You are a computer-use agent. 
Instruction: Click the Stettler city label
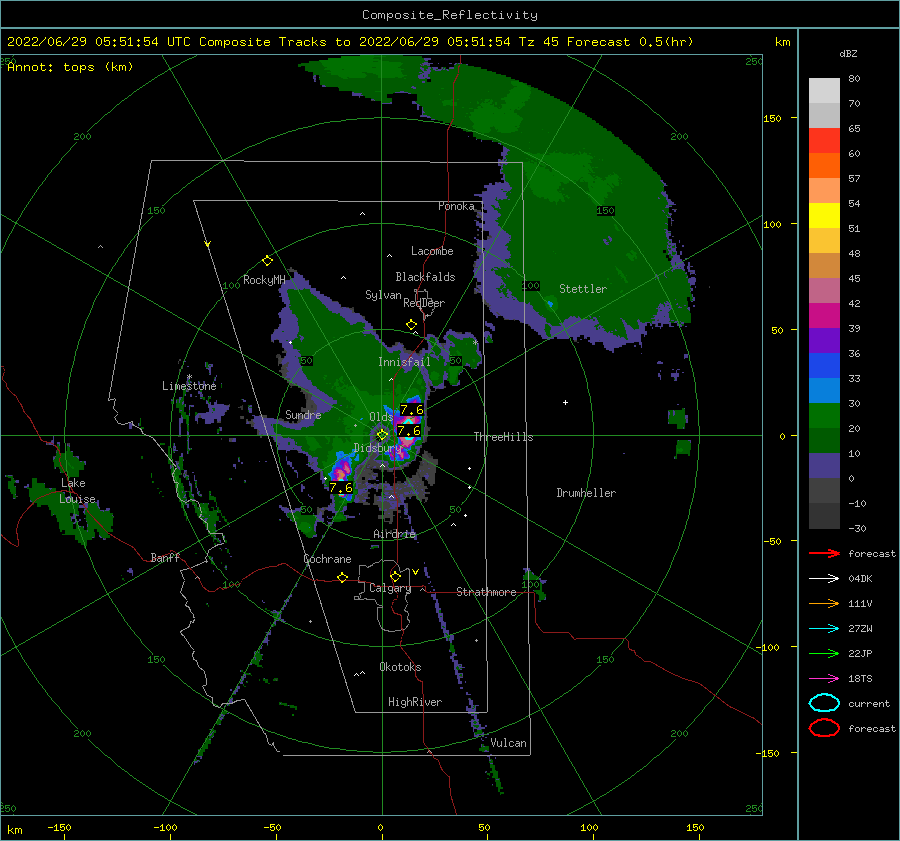[583, 289]
